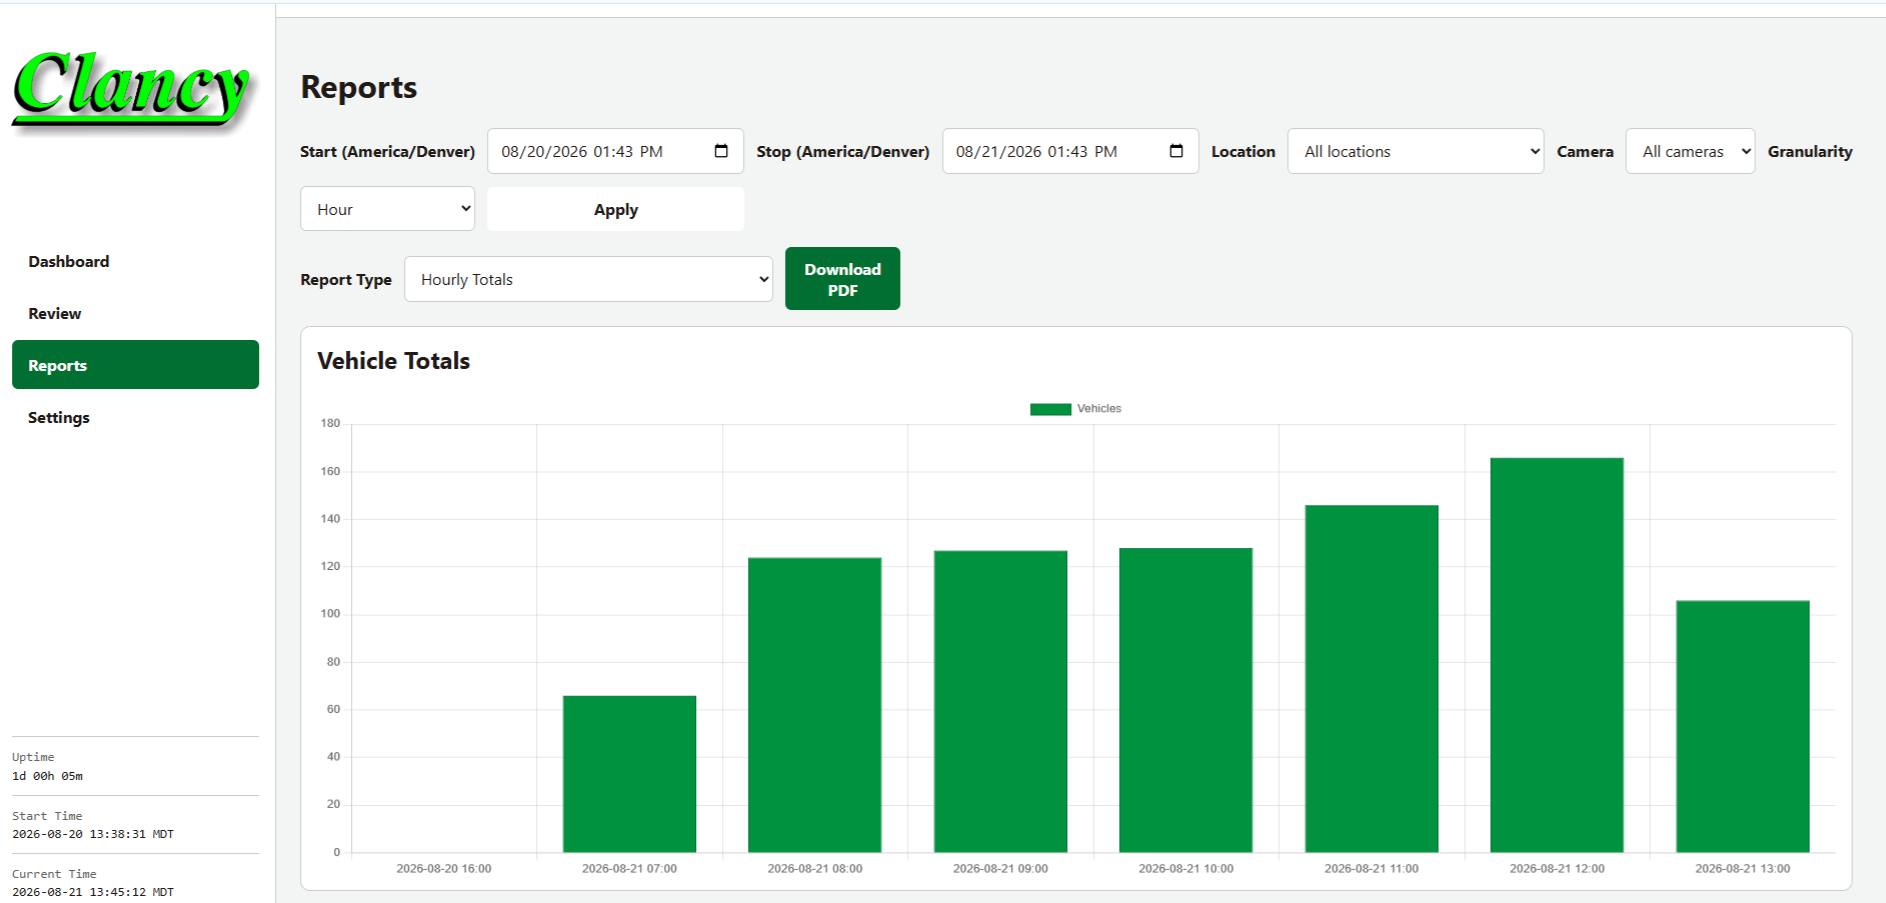Click the Stop date input field
The width and height of the screenshot is (1886, 903).
1070,151
